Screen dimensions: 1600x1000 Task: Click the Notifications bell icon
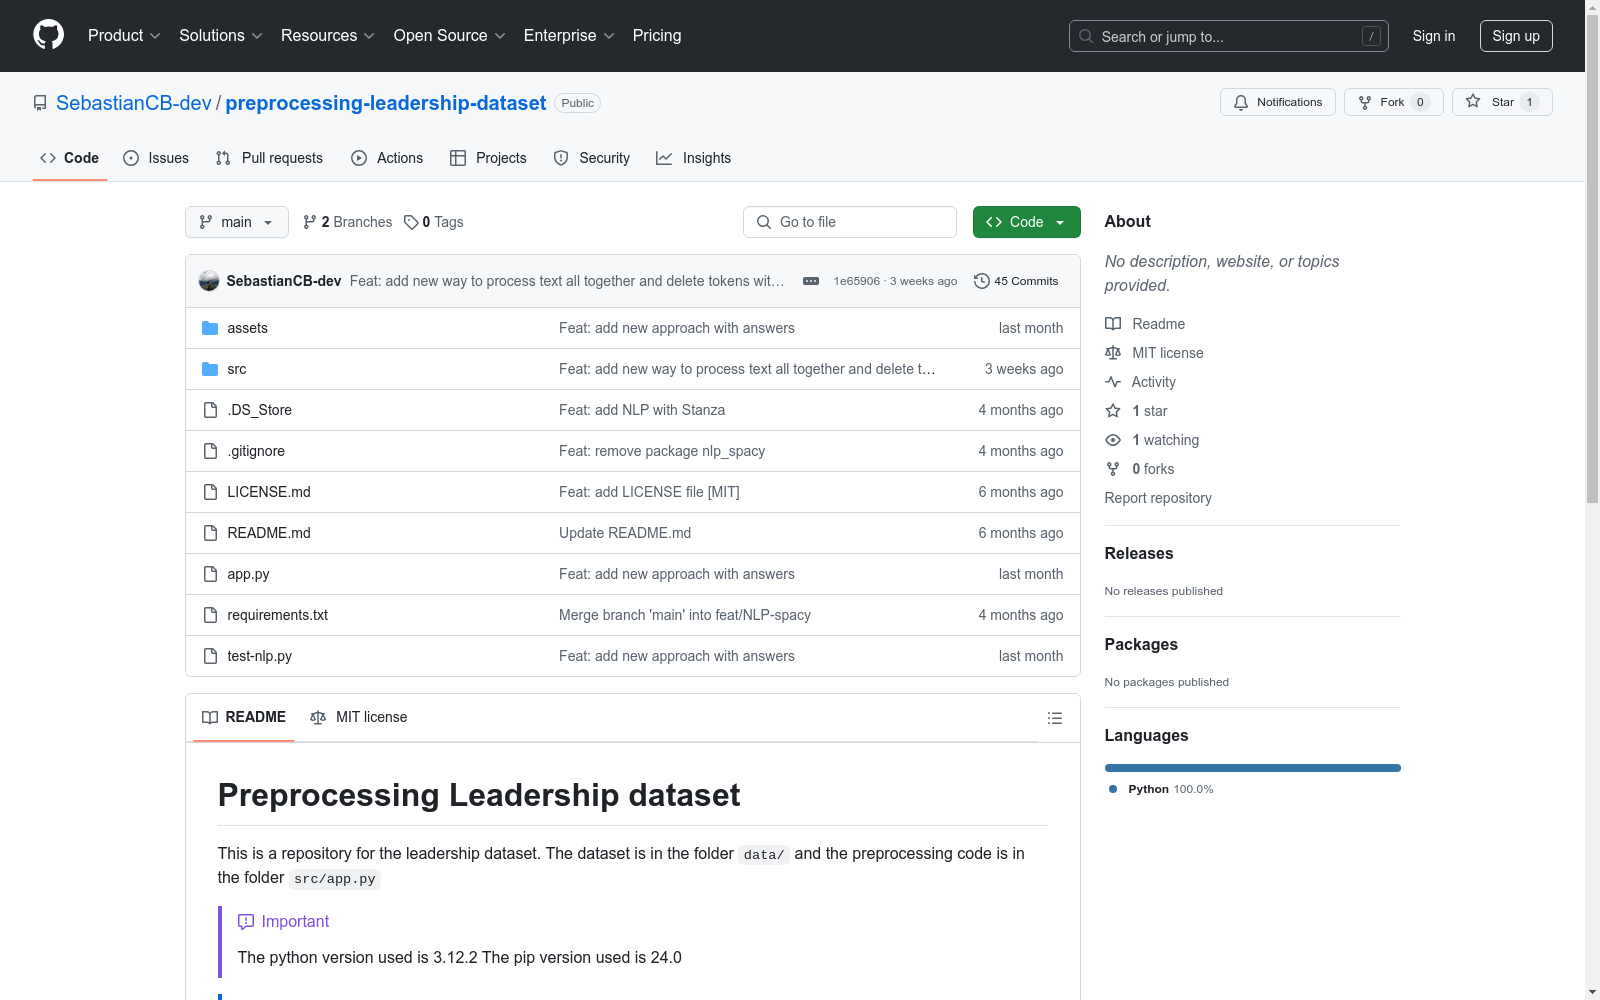[x=1241, y=102]
